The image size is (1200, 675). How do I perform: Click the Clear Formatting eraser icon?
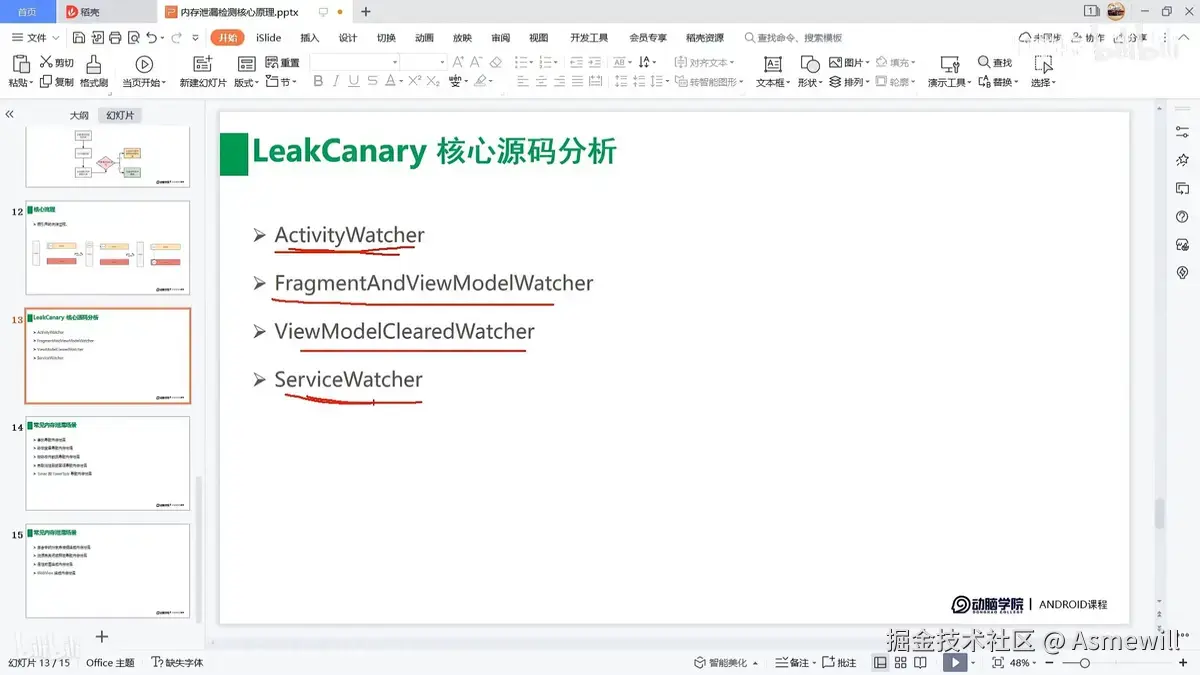(x=496, y=62)
